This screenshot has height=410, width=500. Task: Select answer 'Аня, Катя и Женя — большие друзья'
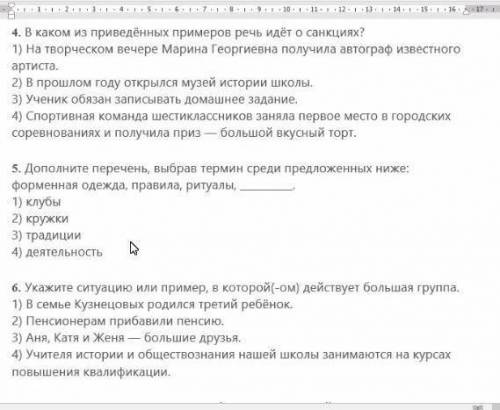(126, 338)
